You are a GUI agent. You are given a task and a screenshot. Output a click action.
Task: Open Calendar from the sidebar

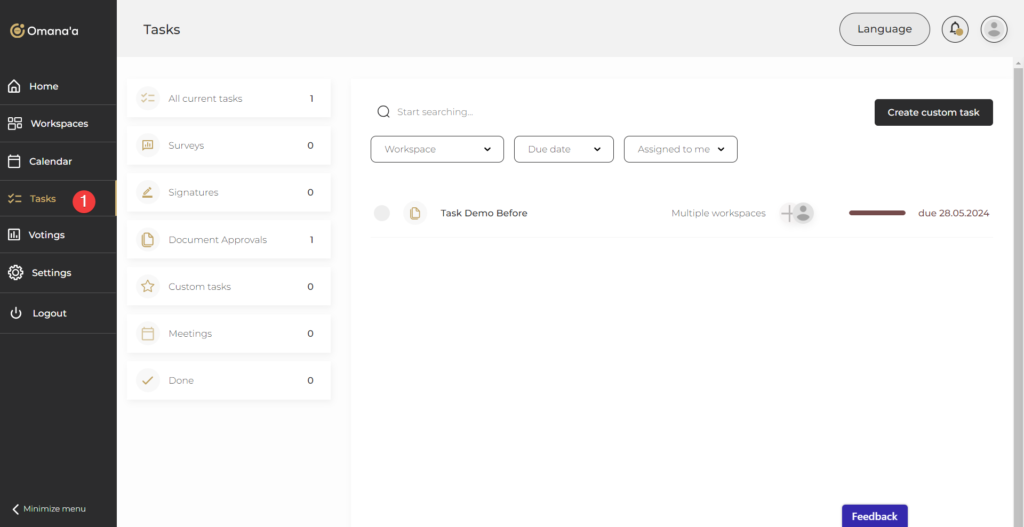(50, 161)
